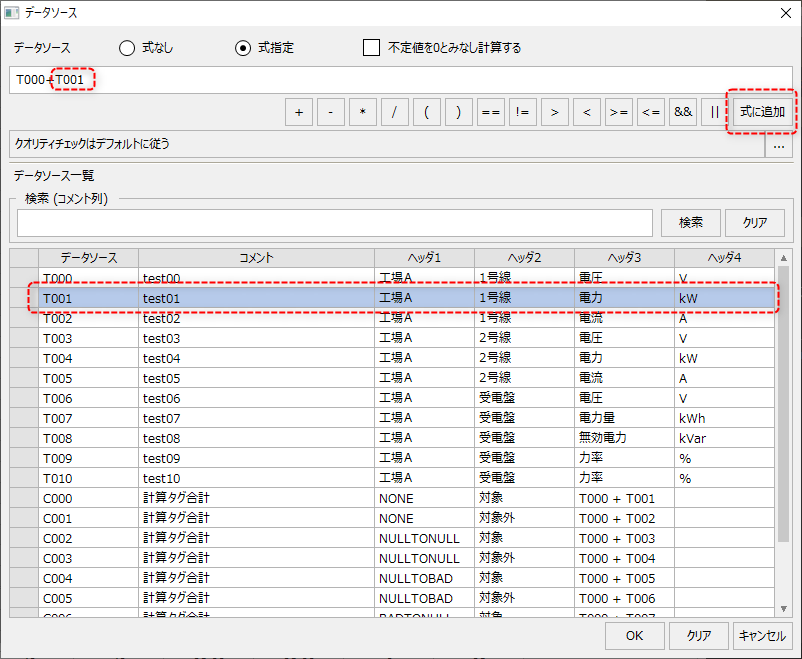Click the 式に追加 button
The height and width of the screenshot is (659, 802).
[761, 112]
